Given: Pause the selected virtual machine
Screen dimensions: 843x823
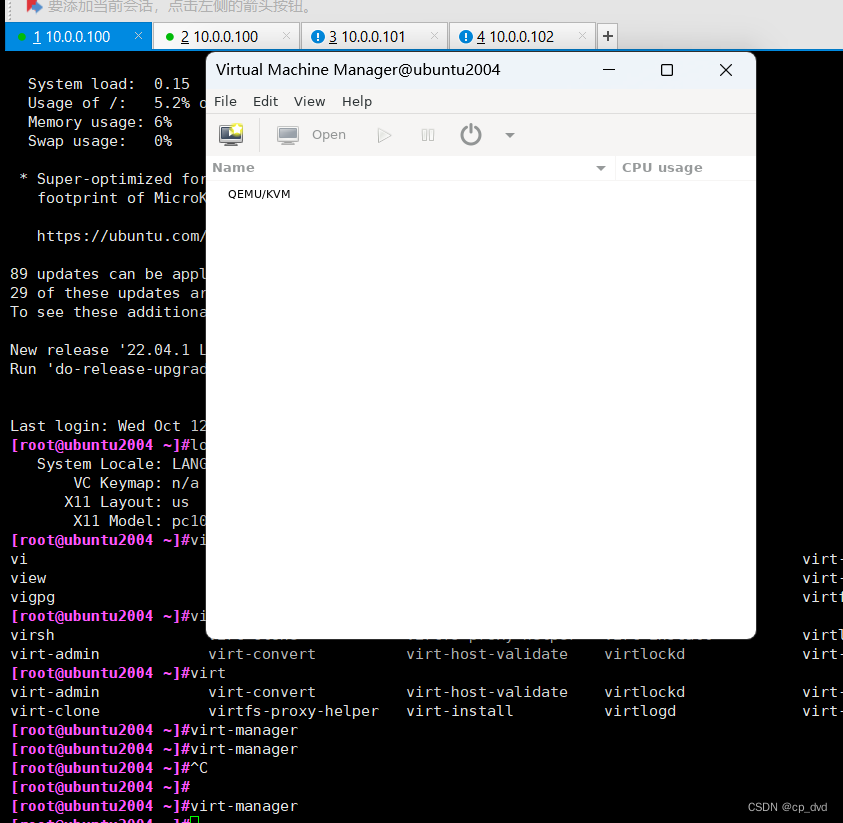Looking at the screenshot, I should coord(428,135).
